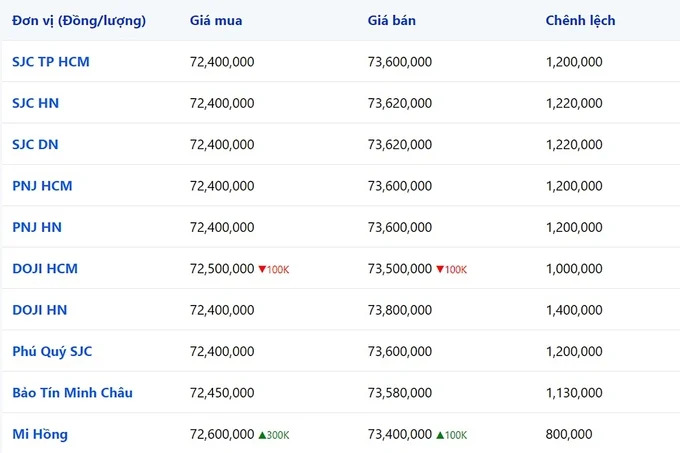
Task: Click red down 100K indicator in DOJI HCM sell price
Action: click(451, 270)
